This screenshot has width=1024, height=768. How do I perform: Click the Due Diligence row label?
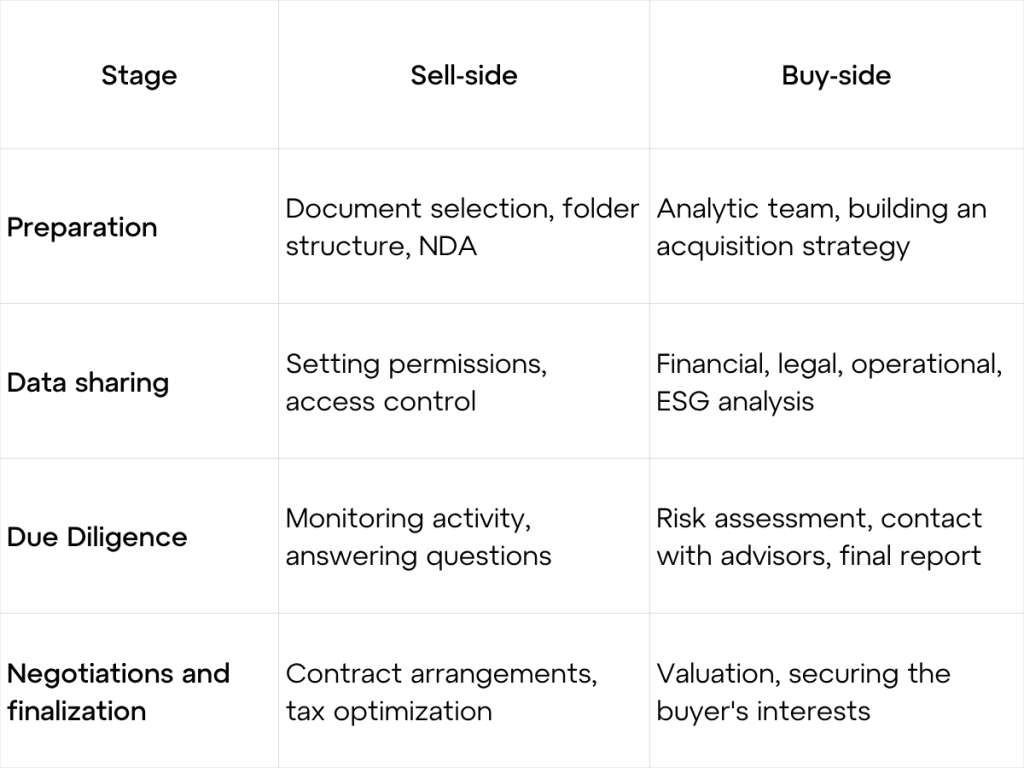click(x=97, y=537)
